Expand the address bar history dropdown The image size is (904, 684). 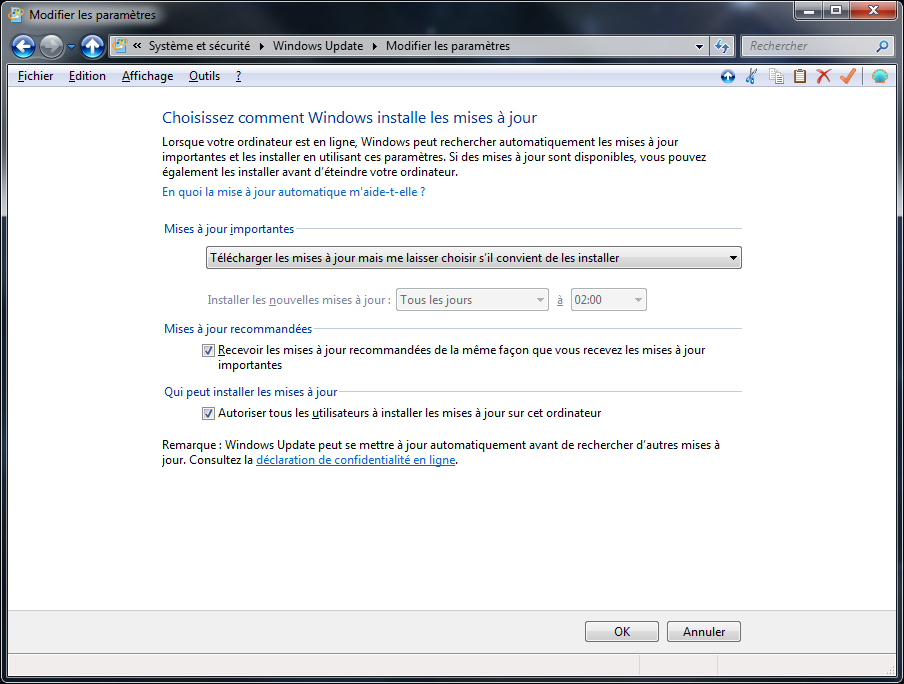[x=699, y=46]
